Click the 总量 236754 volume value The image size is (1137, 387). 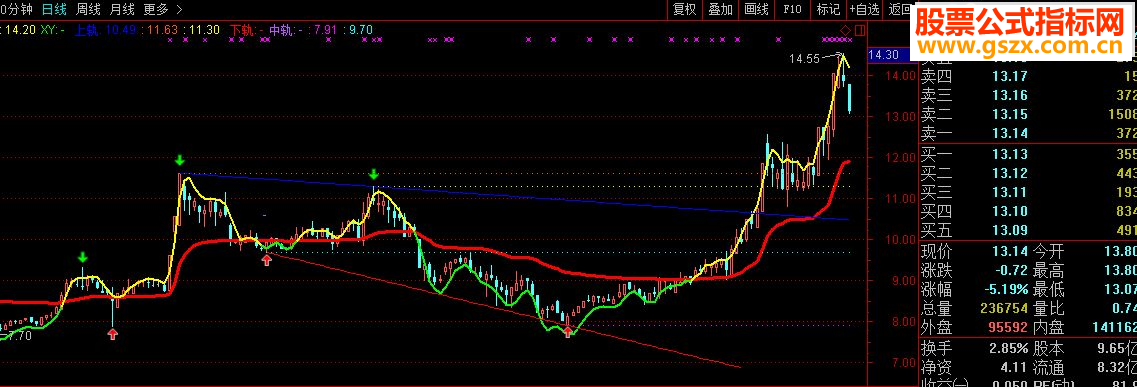pyautogui.click(x=1004, y=308)
